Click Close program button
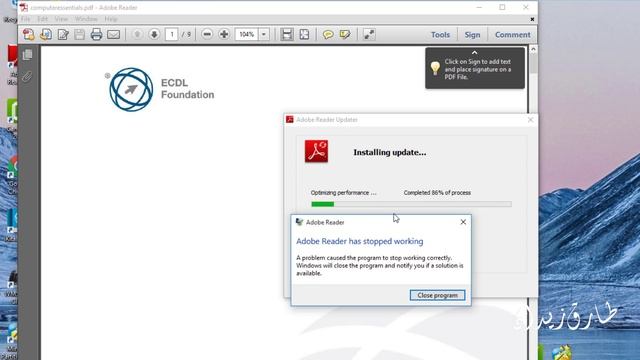The height and width of the screenshot is (360, 640). [437, 295]
